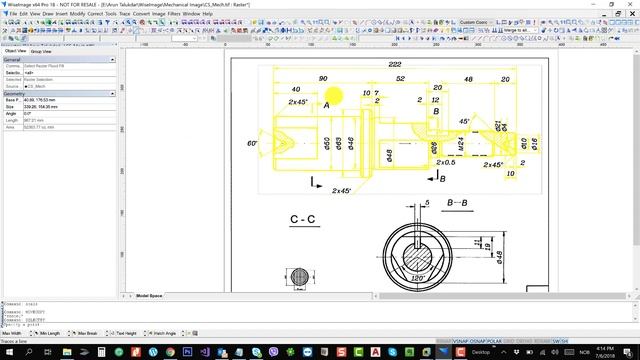Collapse the General properties section
The image size is (640, 360).
point(112,60)
